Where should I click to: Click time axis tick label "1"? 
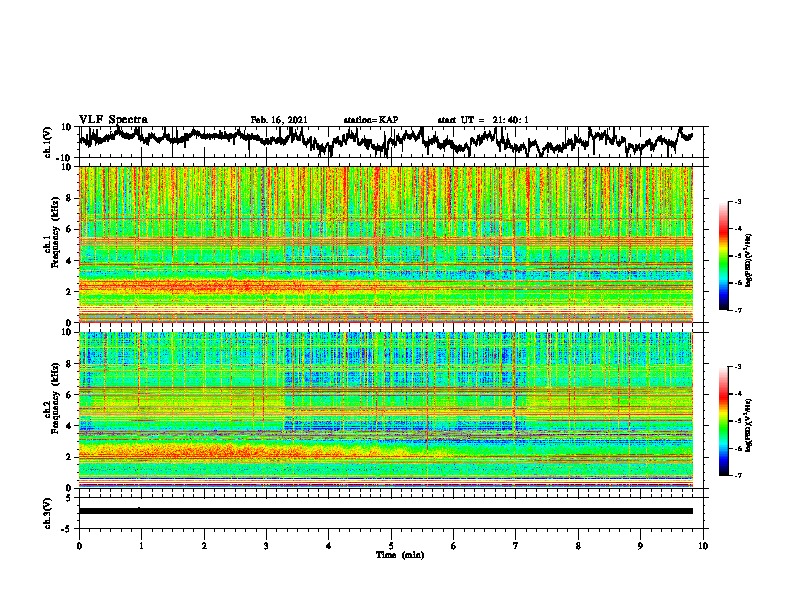coord(141,546)
